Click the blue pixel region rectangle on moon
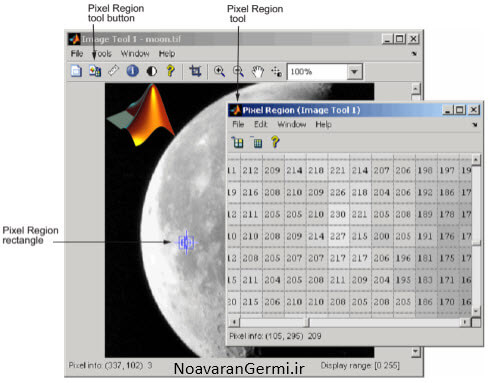The image size is (489, 383). pos(186,243)
